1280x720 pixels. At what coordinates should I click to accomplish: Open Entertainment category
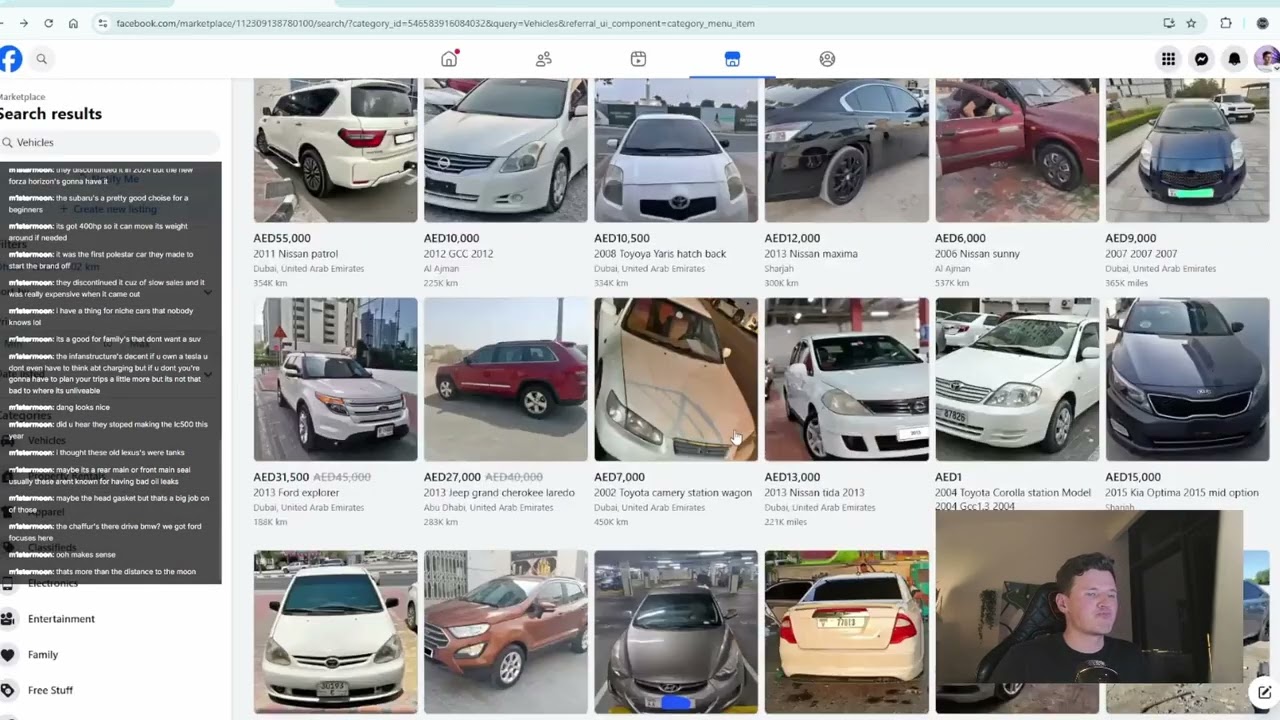pyautogui.click(x=61, y=619)
